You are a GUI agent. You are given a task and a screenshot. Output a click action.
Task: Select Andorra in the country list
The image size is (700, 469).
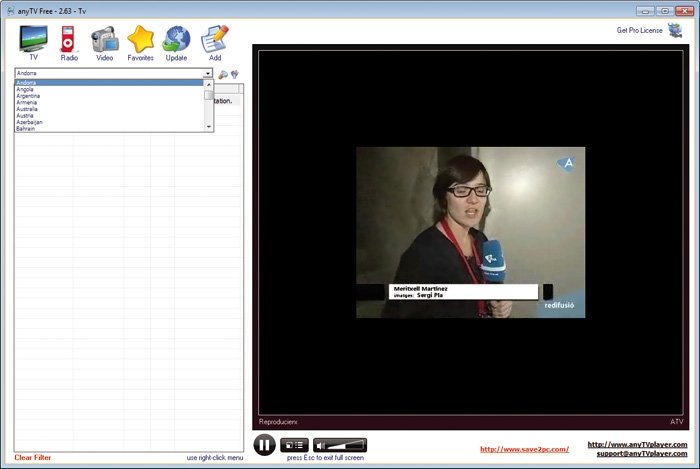[109, 83]
